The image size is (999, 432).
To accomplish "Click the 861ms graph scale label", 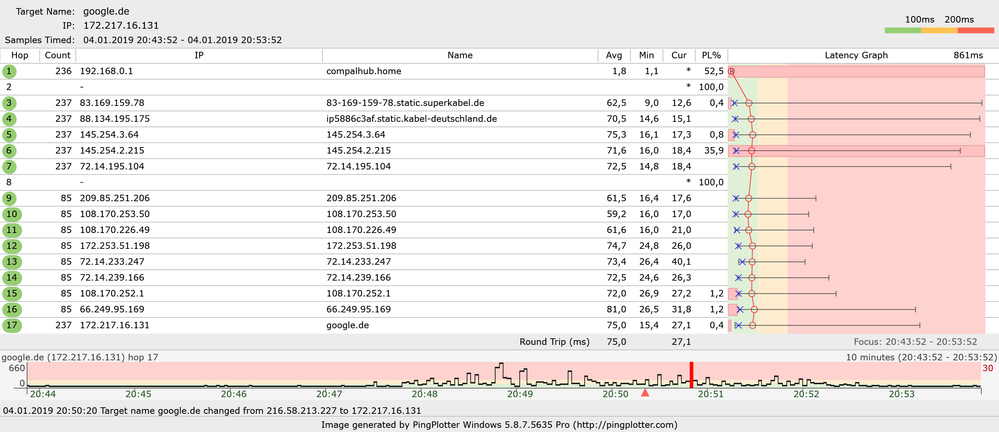I will pos(969,55).
